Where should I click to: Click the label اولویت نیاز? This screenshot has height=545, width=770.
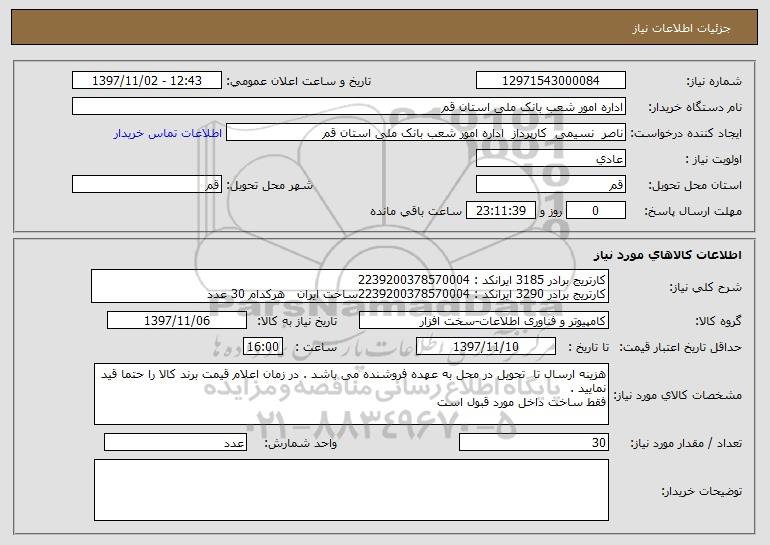coord(714,160)
